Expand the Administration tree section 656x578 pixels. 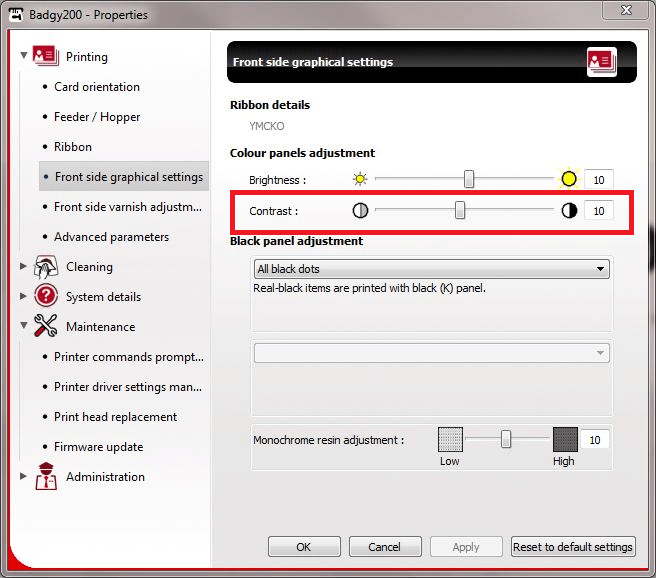pyautogui.click(x=23, y=476)
